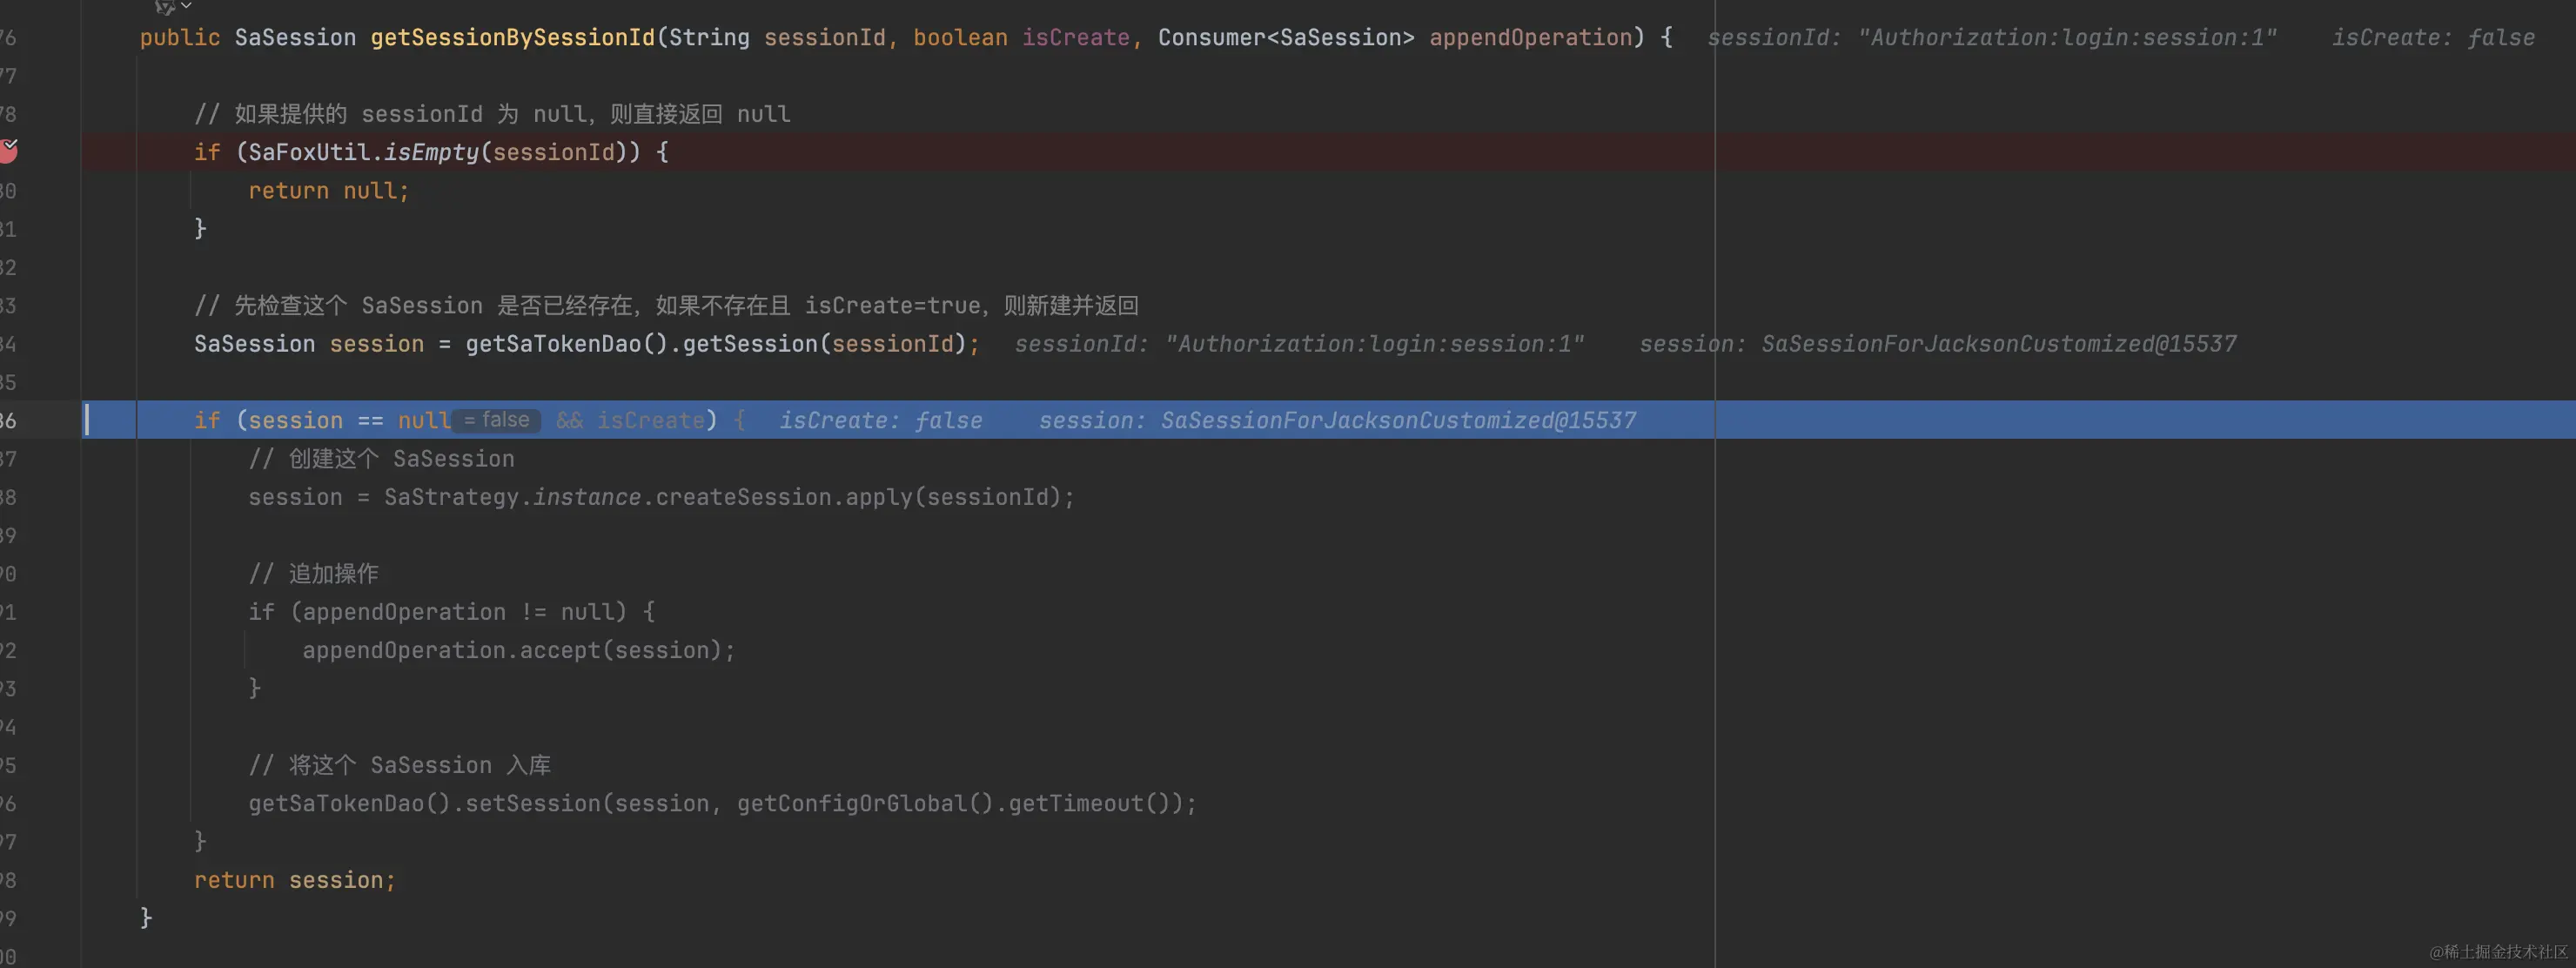Viewport: 2576px width, 968px height.
Task: Click the 'return null;' statement
Action: tap(328, 191)
